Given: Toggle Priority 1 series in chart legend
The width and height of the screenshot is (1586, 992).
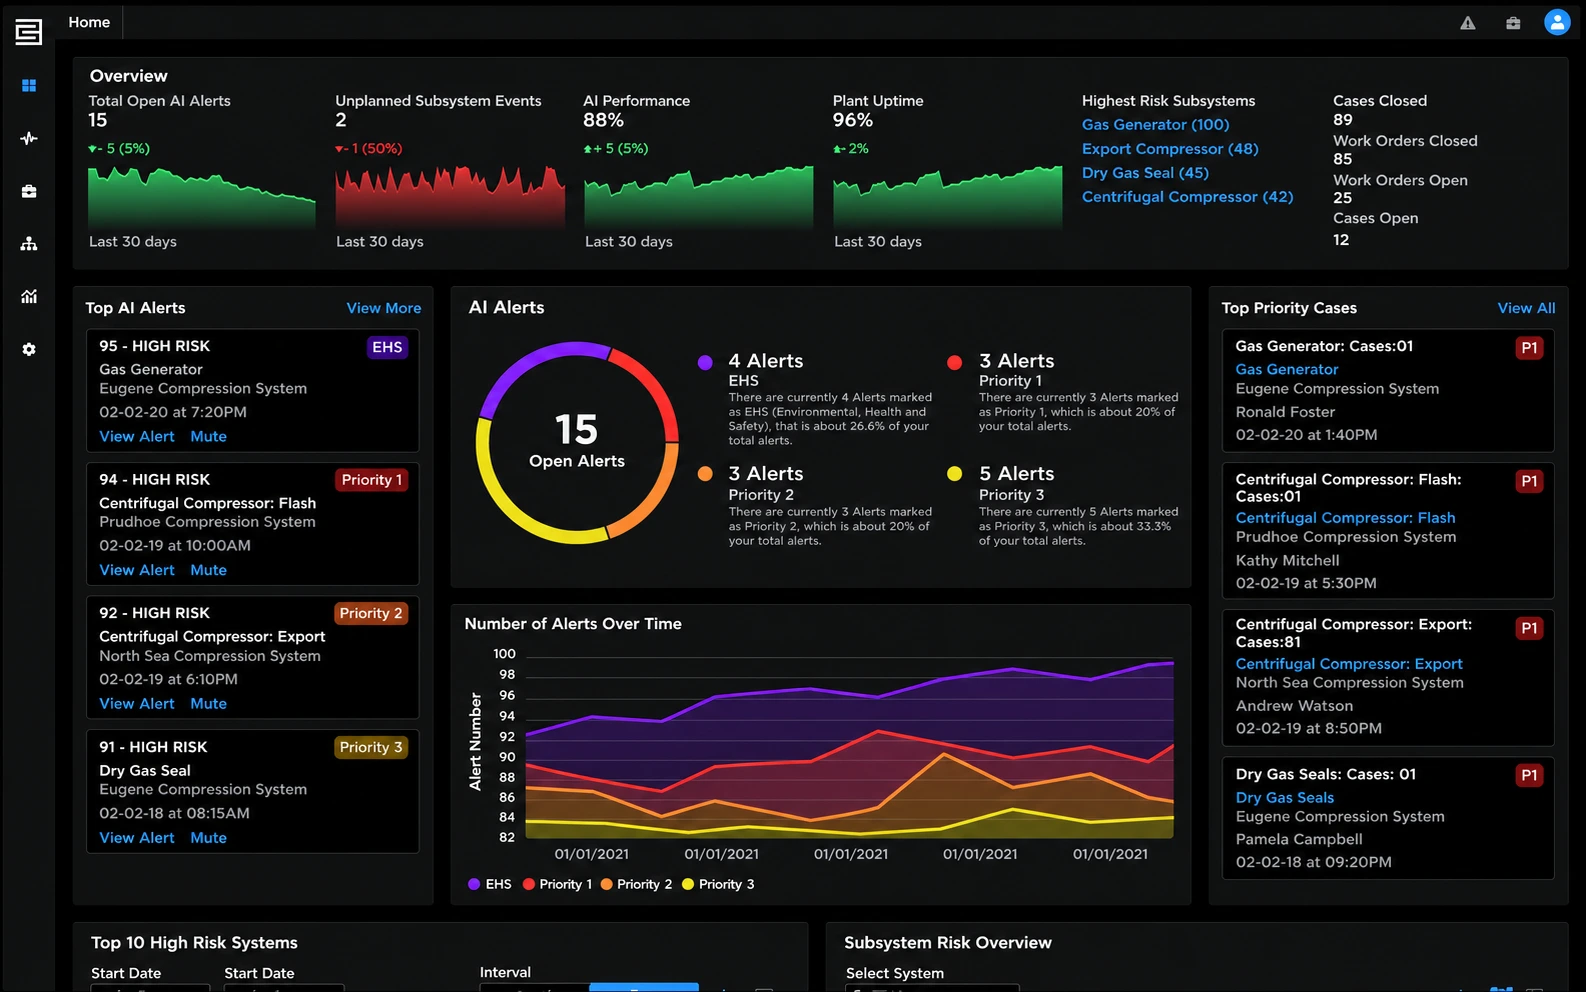Looking at the screenshot, I should [x=558, y=884].
